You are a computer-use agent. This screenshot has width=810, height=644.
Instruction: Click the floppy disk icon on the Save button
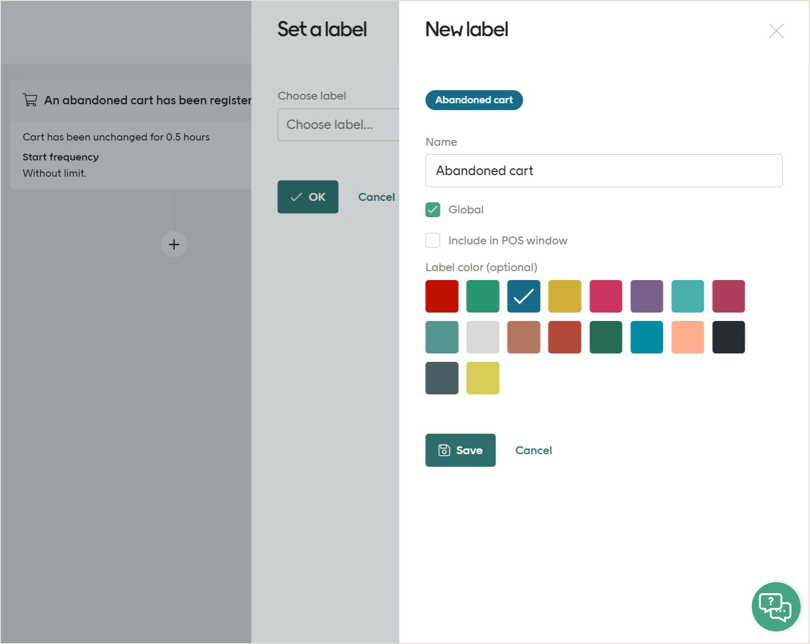point(443,450)
